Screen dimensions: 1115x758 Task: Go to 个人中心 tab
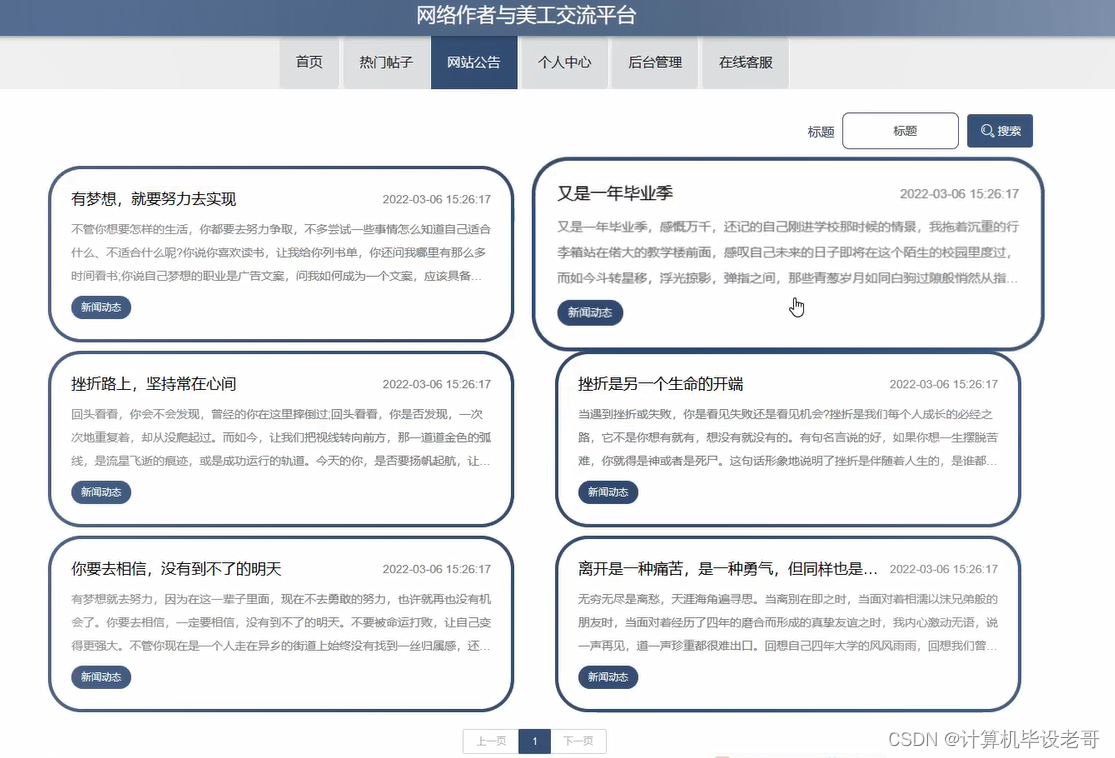[565, 63]
